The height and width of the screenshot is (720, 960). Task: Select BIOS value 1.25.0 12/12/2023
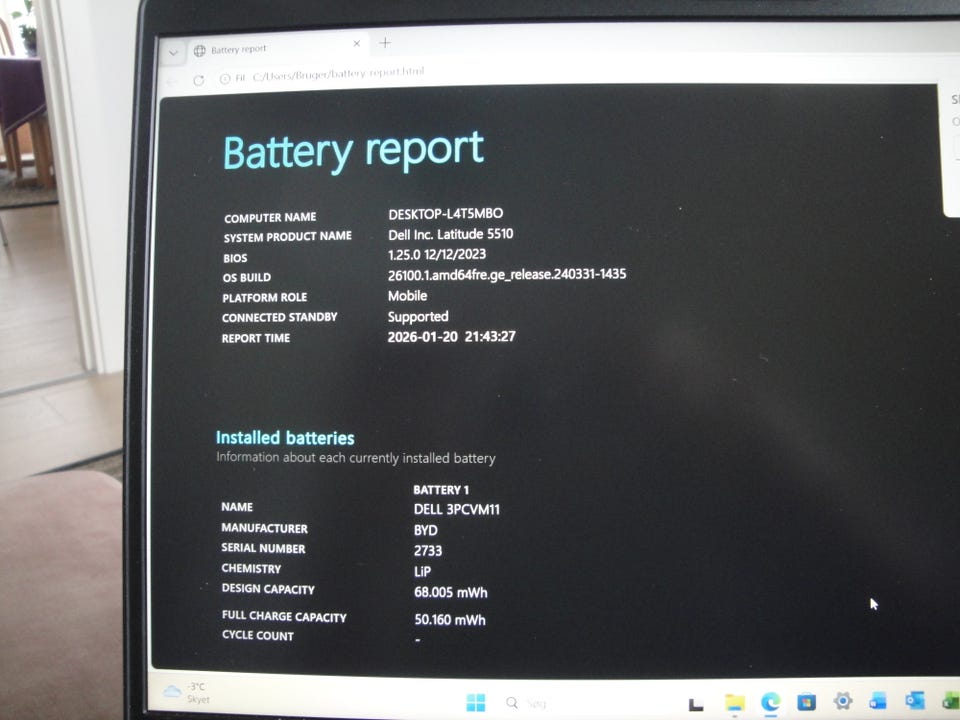pos(437,255)
